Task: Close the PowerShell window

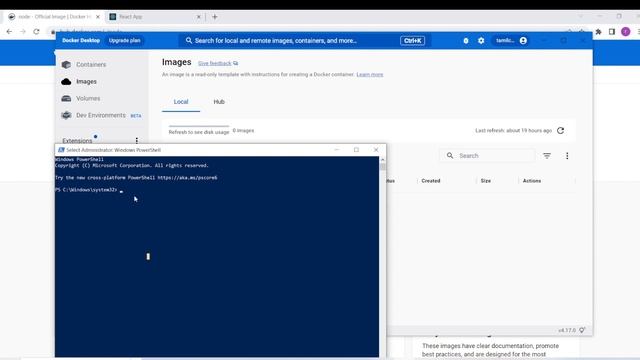Action: [x=376, y=150]
